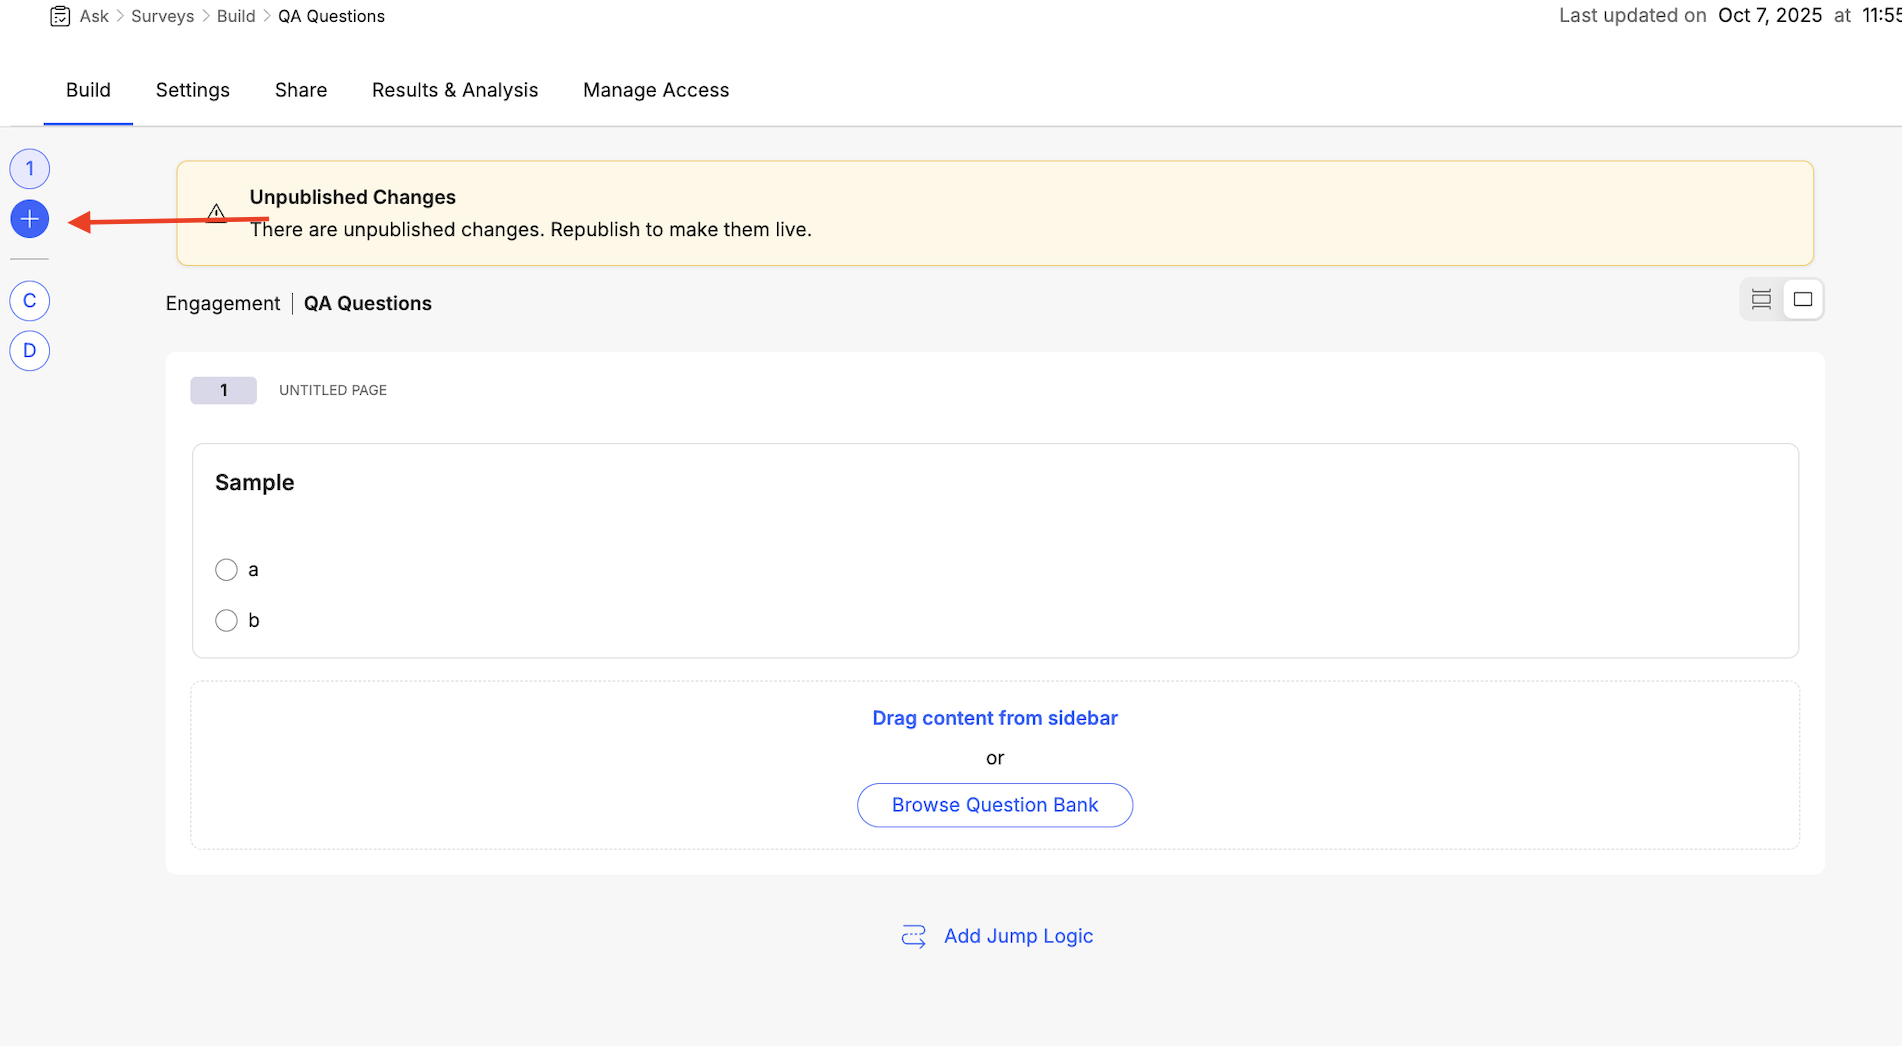Open Results & Analysis tab
Screen dimensions: 1902x1046
(454, 90)
